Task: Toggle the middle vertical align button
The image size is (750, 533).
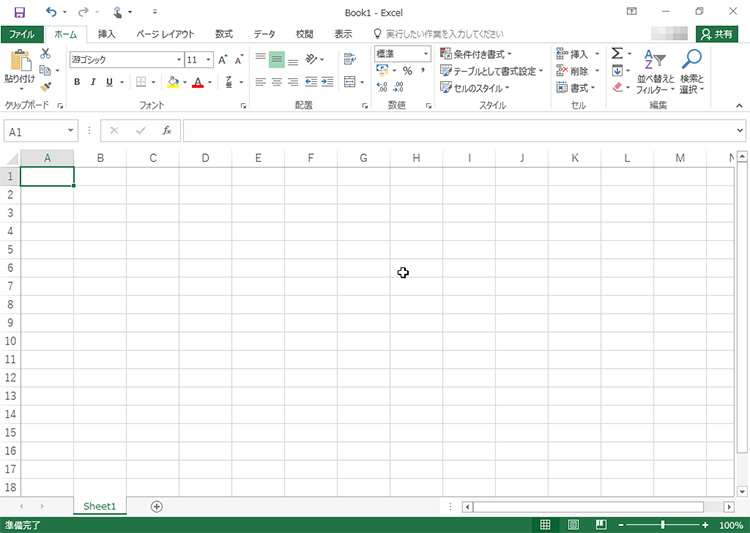Action: pyautogui.click(x=276, y=60)
